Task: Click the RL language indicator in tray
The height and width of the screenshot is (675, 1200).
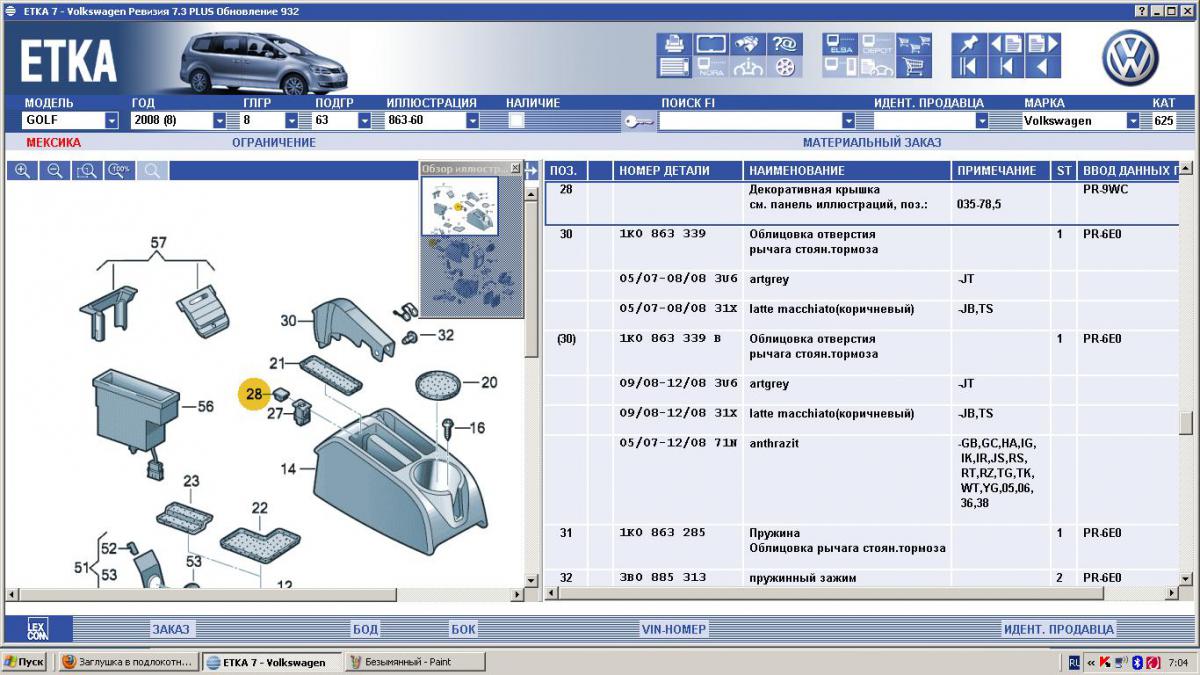Action: 1073,662
